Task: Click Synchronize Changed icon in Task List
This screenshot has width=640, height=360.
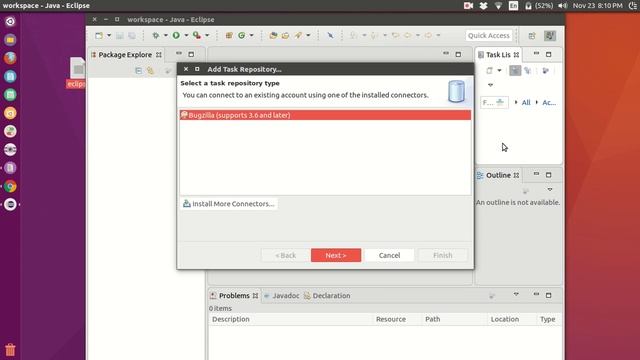Action: point(546,71)
